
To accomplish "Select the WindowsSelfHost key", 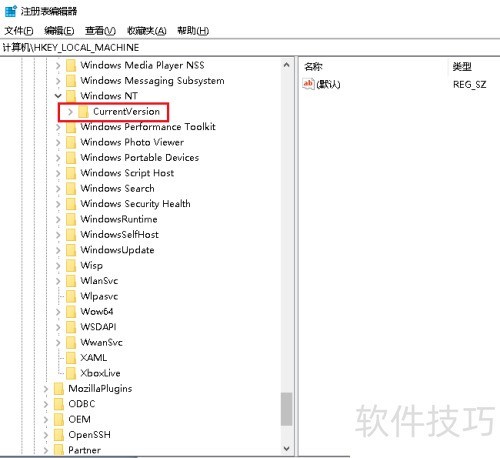I will [x=119, y=235].
